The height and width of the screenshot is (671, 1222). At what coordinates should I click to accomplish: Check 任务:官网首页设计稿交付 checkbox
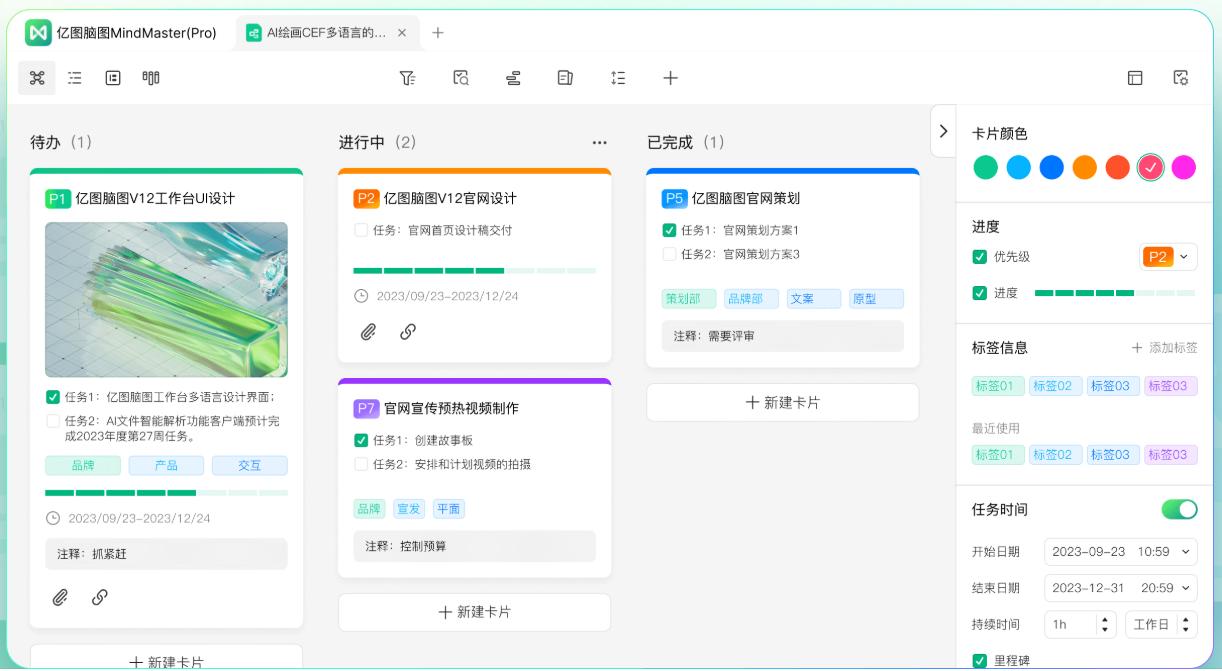click(361, 230)
